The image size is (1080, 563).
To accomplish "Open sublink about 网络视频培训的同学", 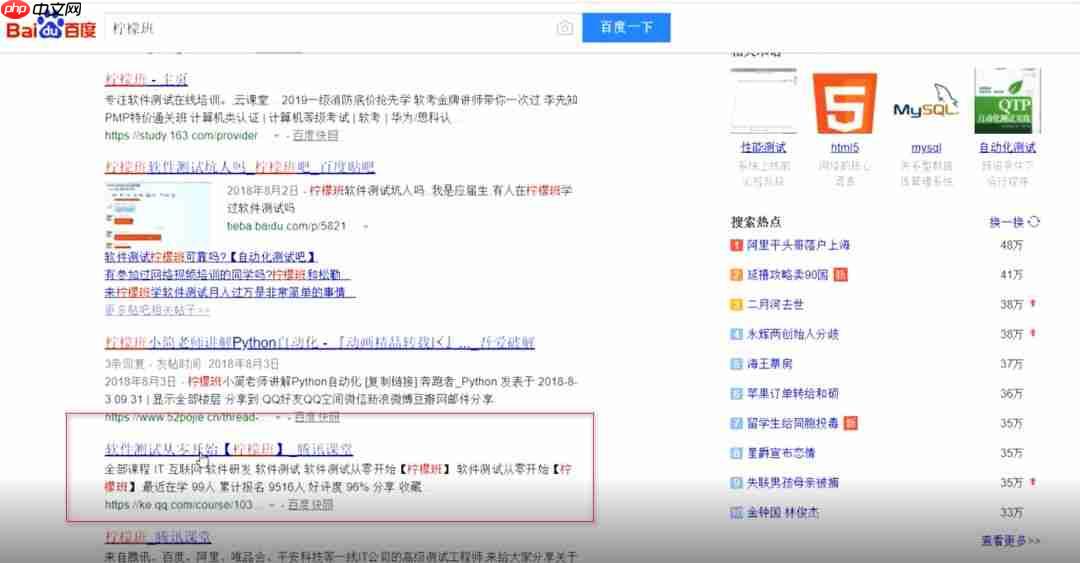I will click(x=227, y=274).
